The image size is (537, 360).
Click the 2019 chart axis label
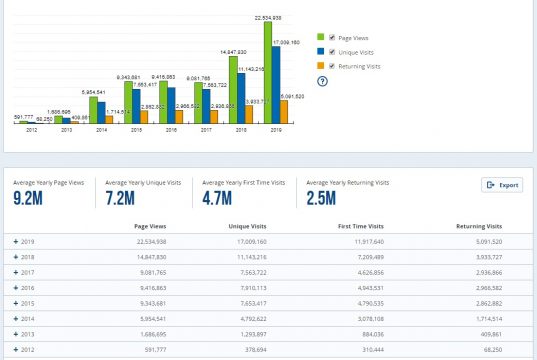(x=276, y=130)
